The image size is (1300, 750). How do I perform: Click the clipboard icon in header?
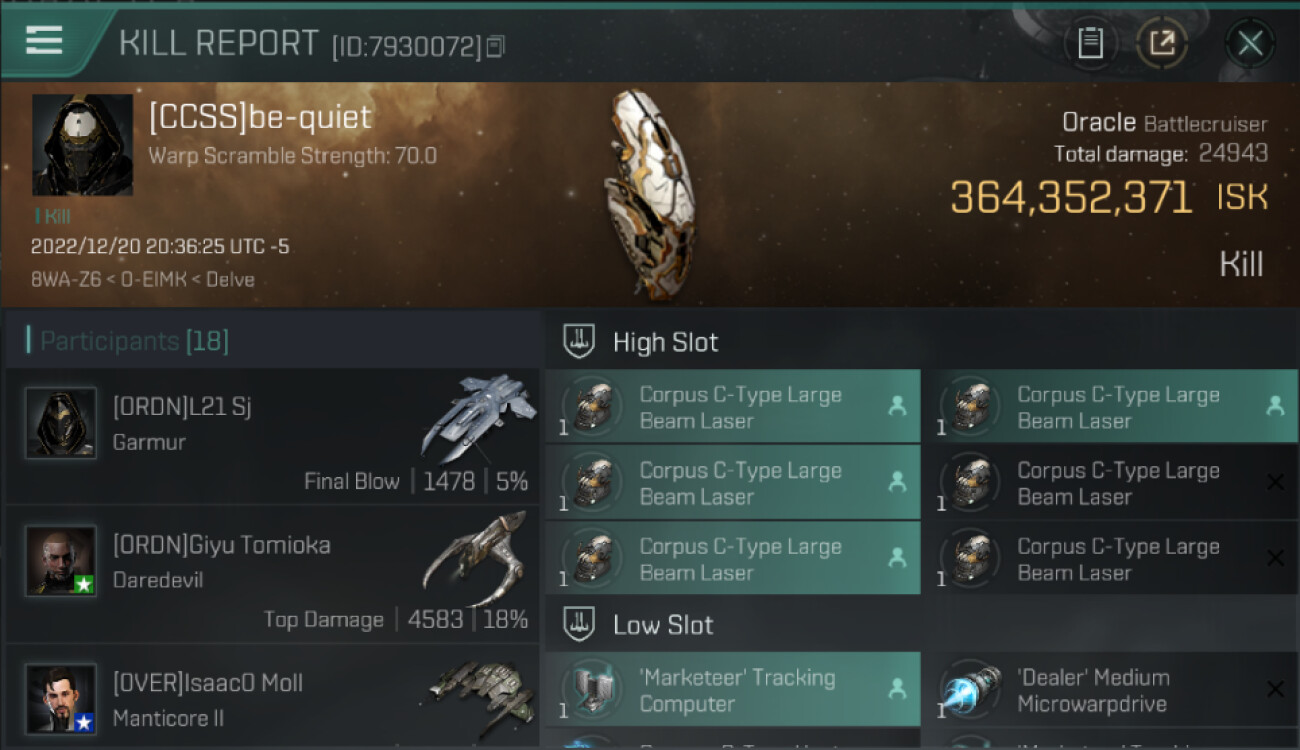pyautogui.click(x=1090, y=43)
